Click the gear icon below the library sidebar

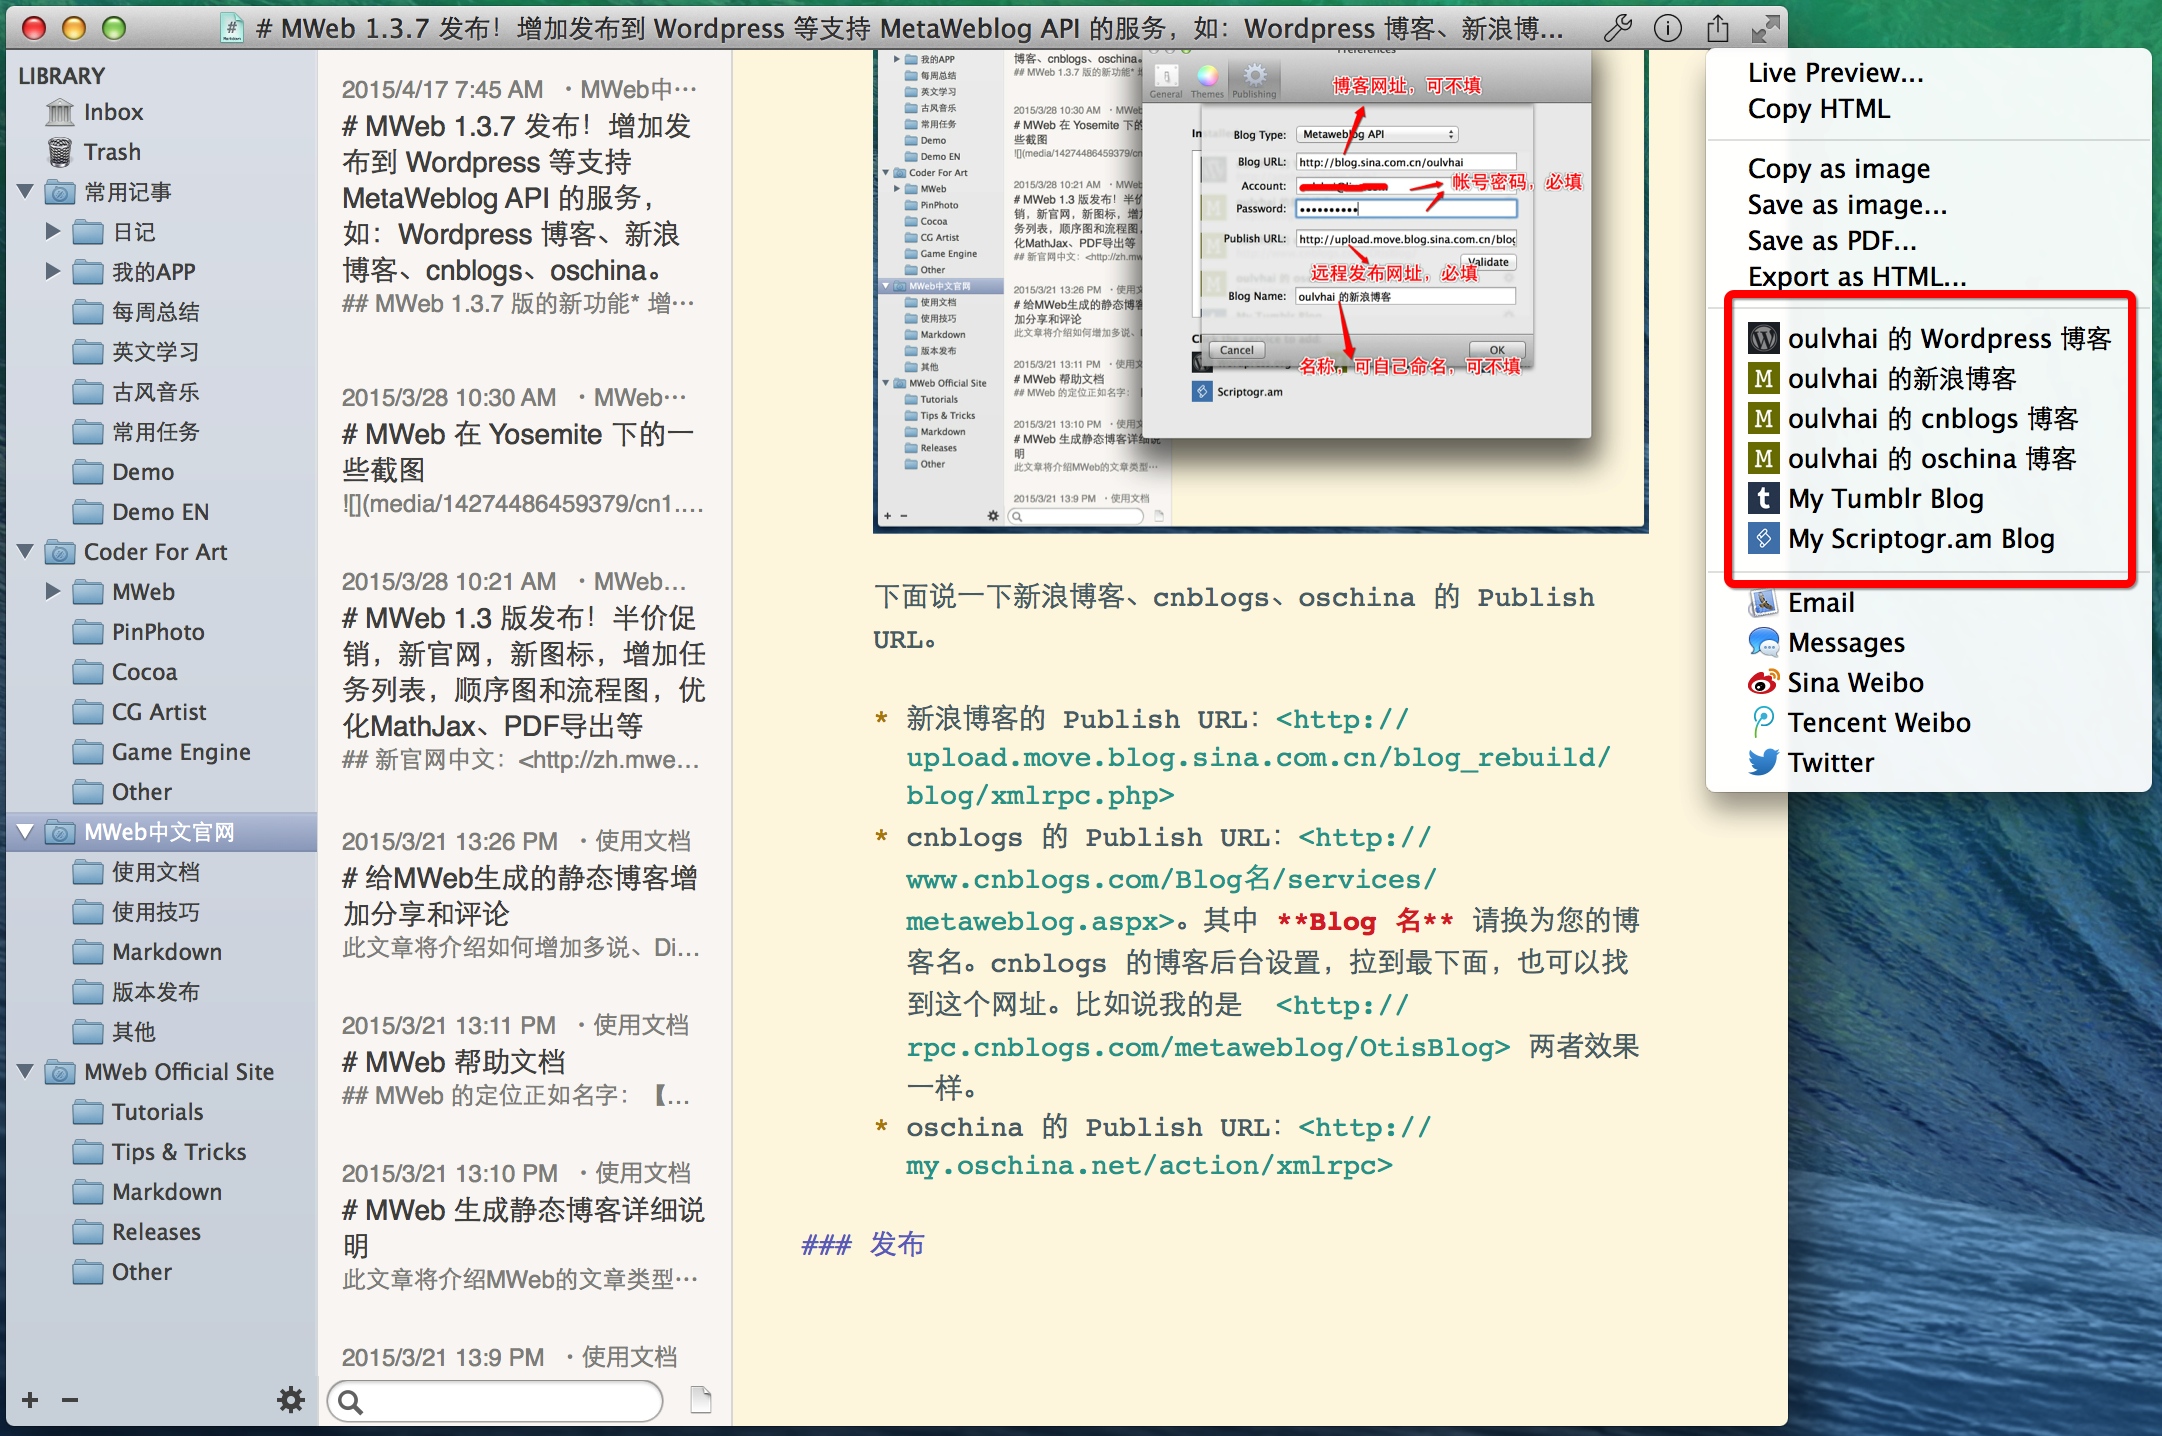tap(290, 1399)
